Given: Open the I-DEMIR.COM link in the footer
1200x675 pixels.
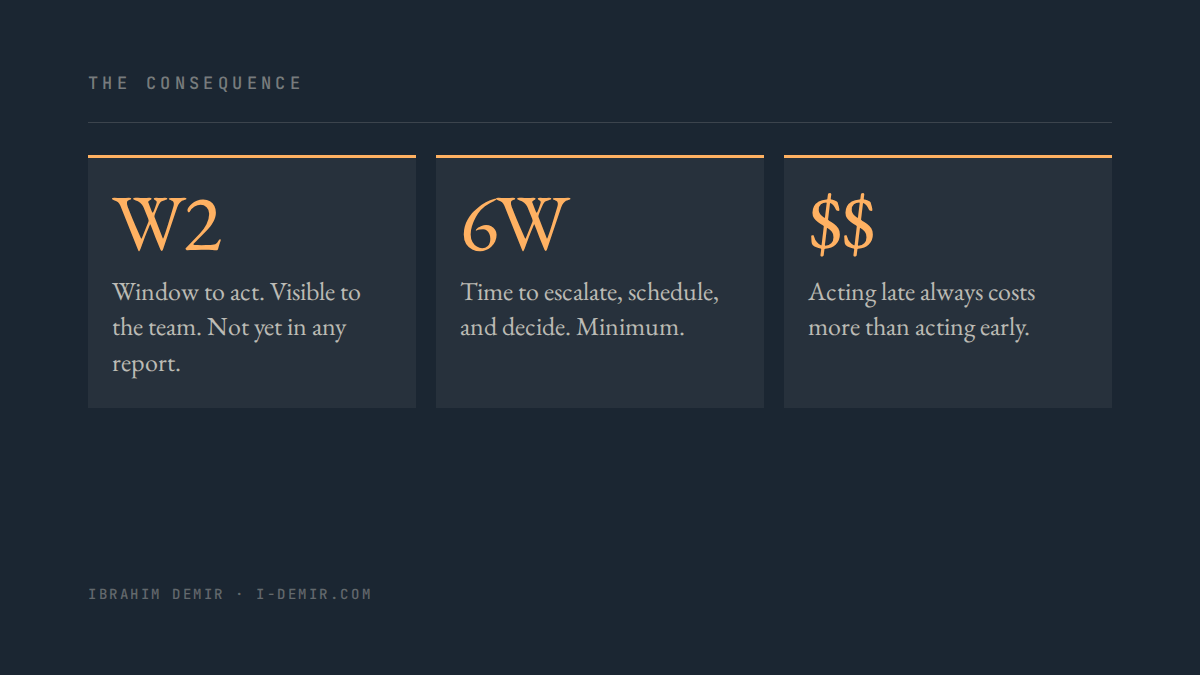Looking at the screenshot, I should coord(313,594).
